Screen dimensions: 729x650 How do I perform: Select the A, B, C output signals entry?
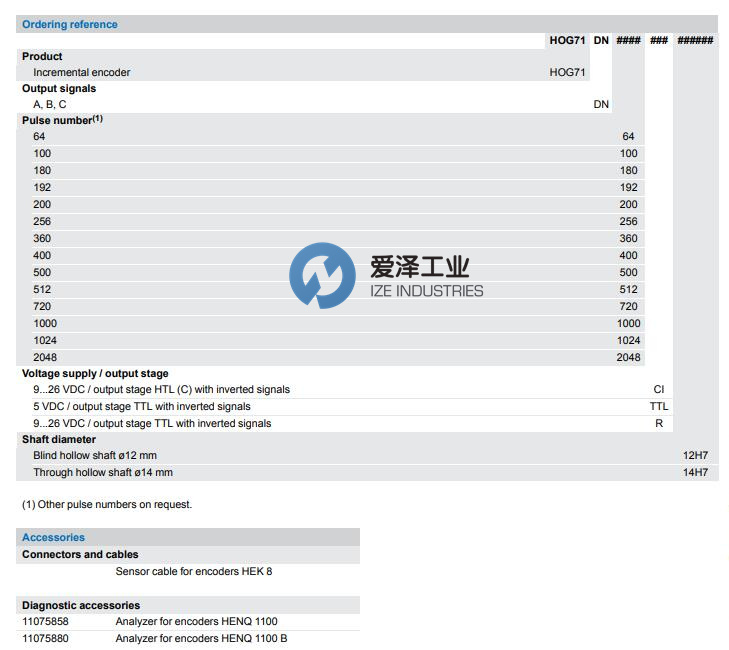[50, 104]
